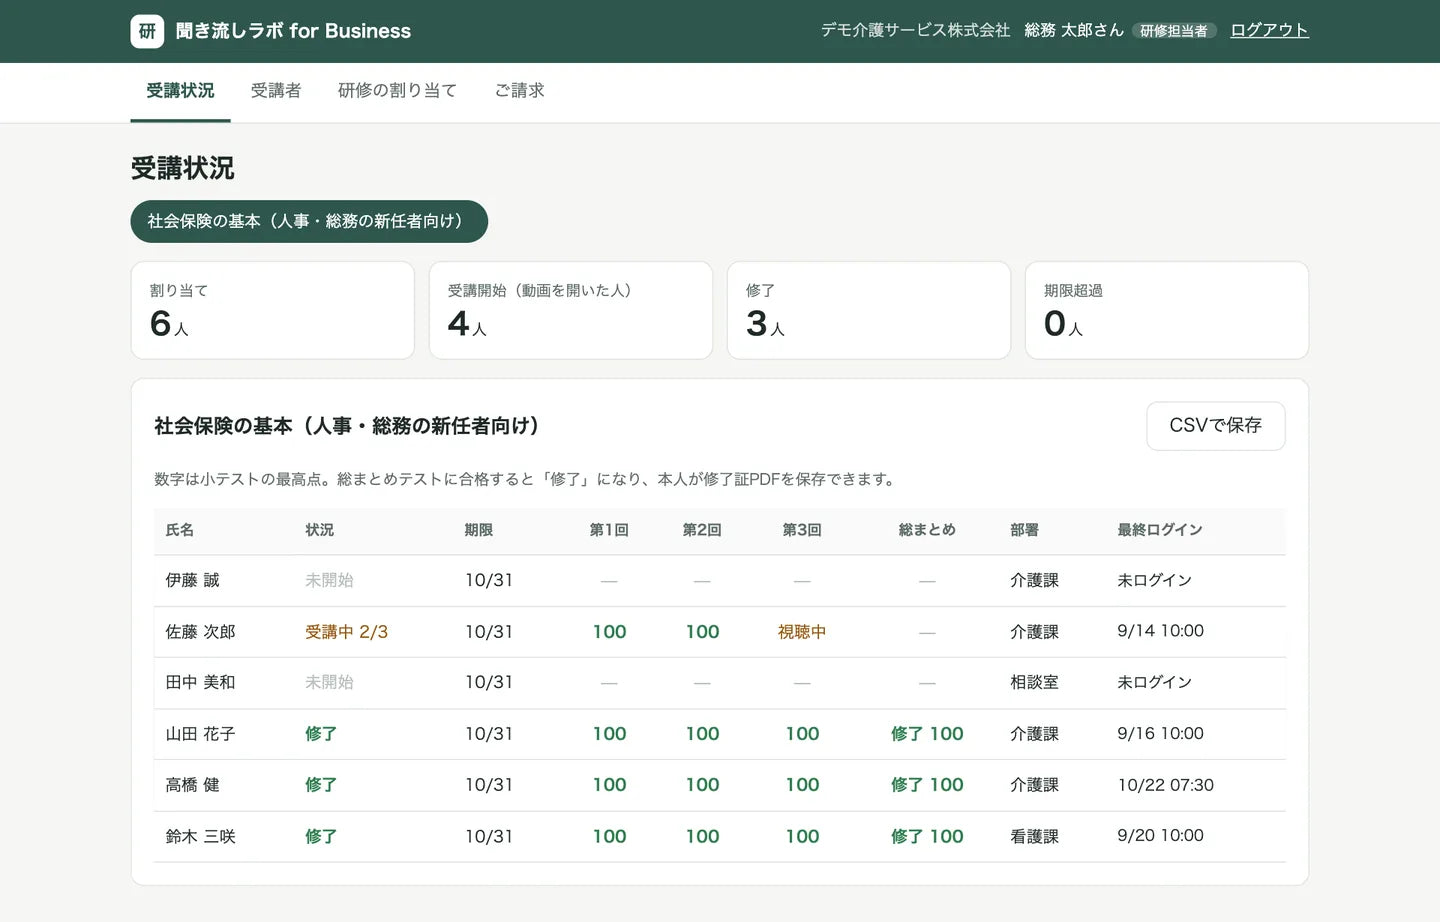Open the 受講状況 tab
The height and width of the screenshot is (922, 1440).
coord(180,91)
